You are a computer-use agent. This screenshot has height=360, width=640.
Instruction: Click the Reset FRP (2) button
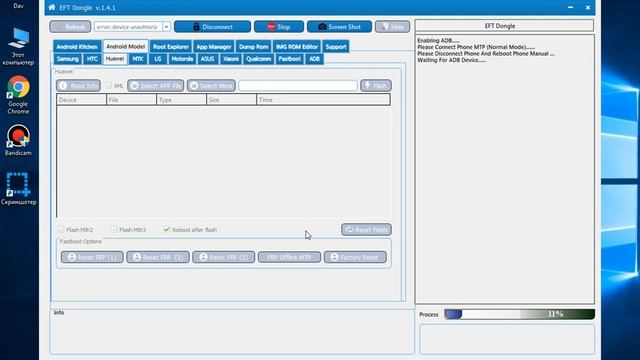[158, 257]
